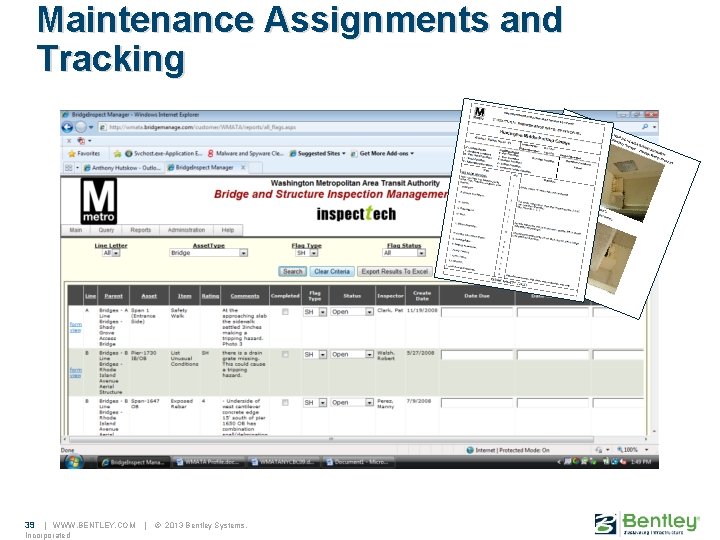
Task: Open the Flag Type filter dropdown
Action: click(306, 253)
